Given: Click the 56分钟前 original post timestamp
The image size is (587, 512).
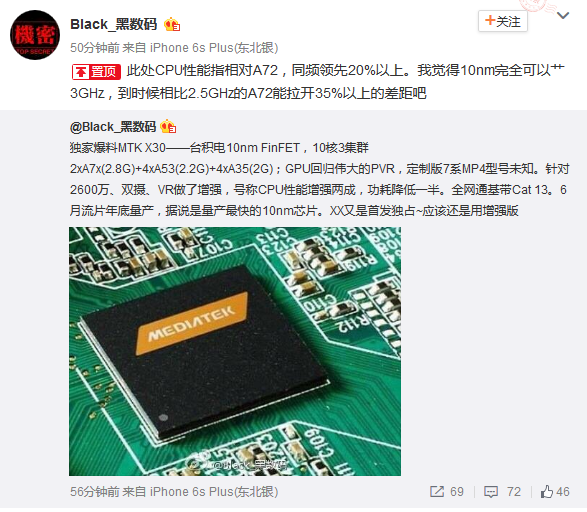Looking at the screenshot, I should click(x=95, y=491).
